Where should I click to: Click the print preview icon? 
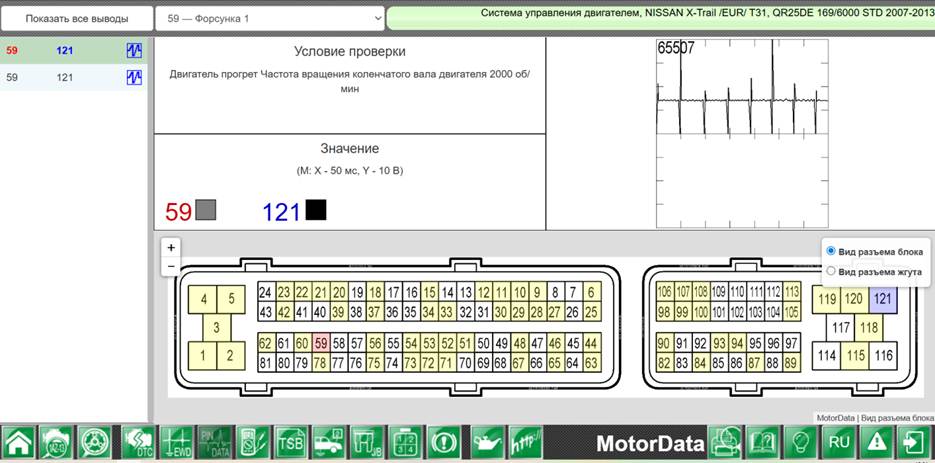pyautogui.click(x=725, y=443)
